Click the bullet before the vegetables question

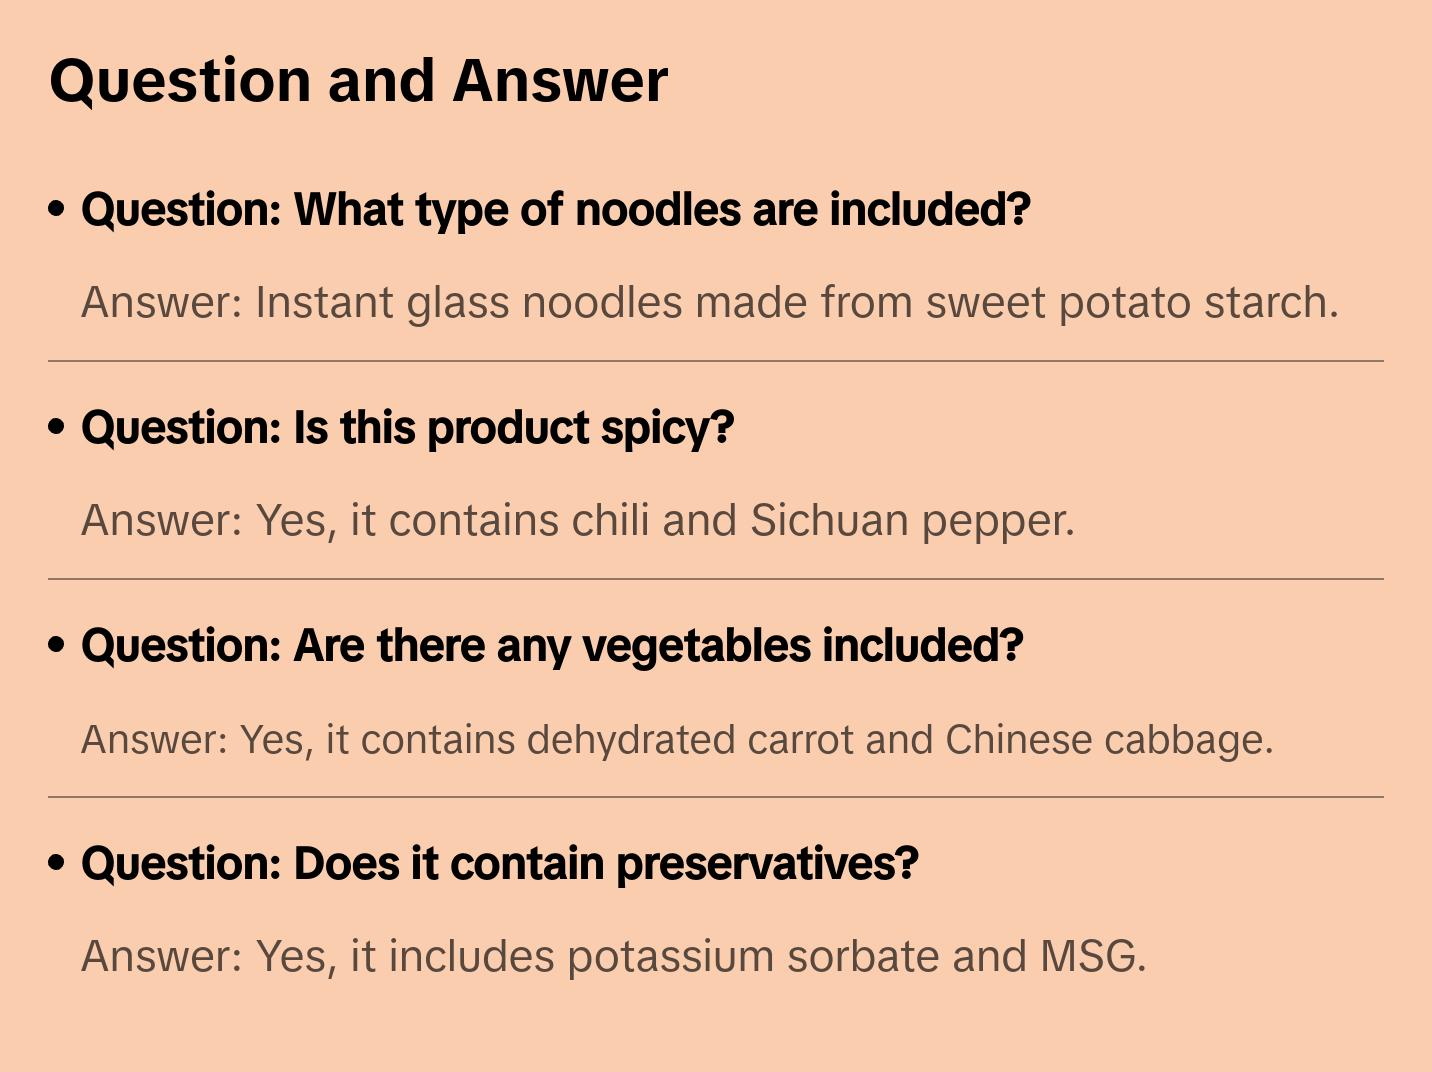tap(57, 646)
